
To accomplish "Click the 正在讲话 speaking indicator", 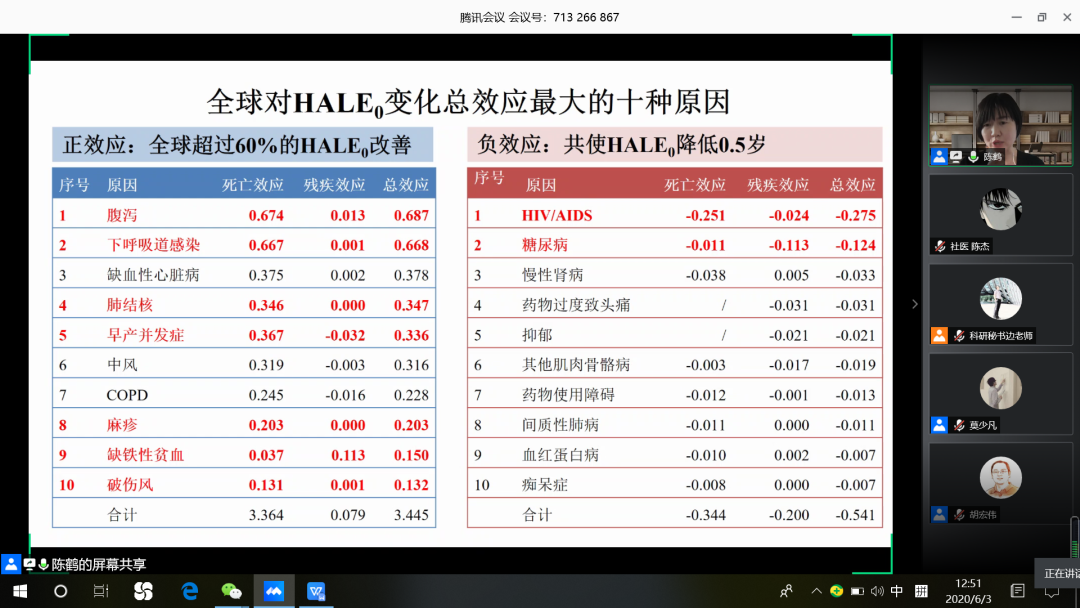I will pos(1050,573).
